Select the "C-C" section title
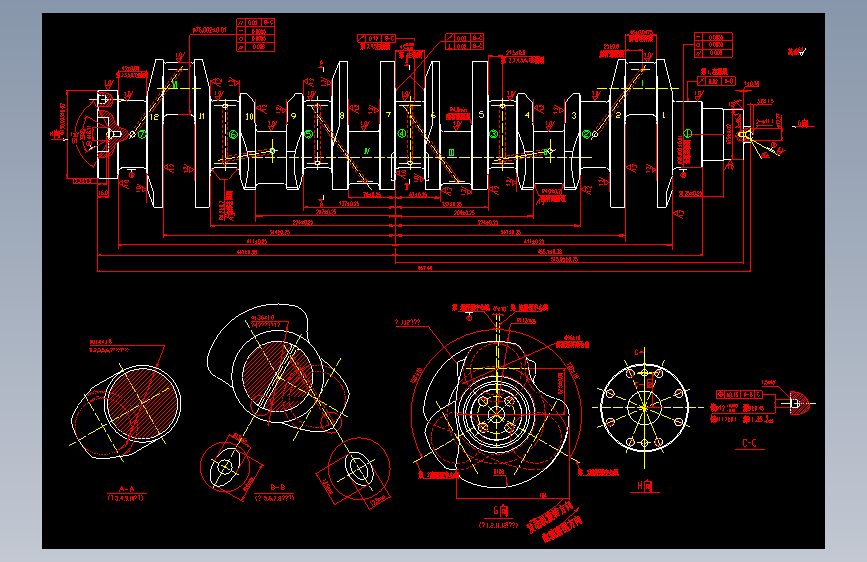Screen dimensions: 867x562 (x=749, y=443)
